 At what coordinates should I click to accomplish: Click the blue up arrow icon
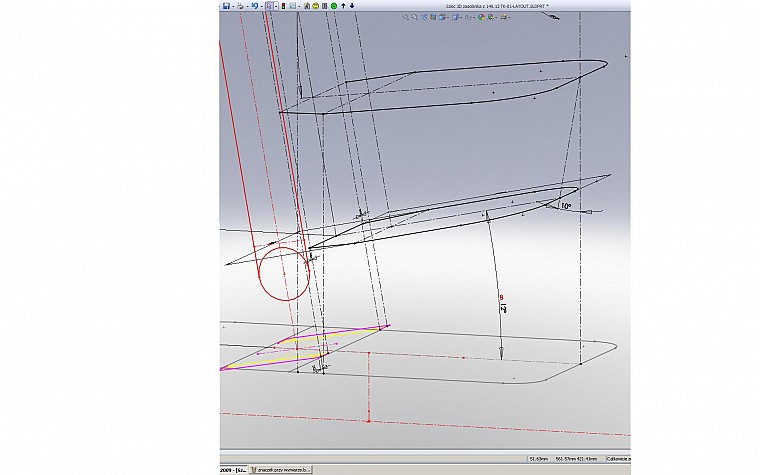coord(343,6)
